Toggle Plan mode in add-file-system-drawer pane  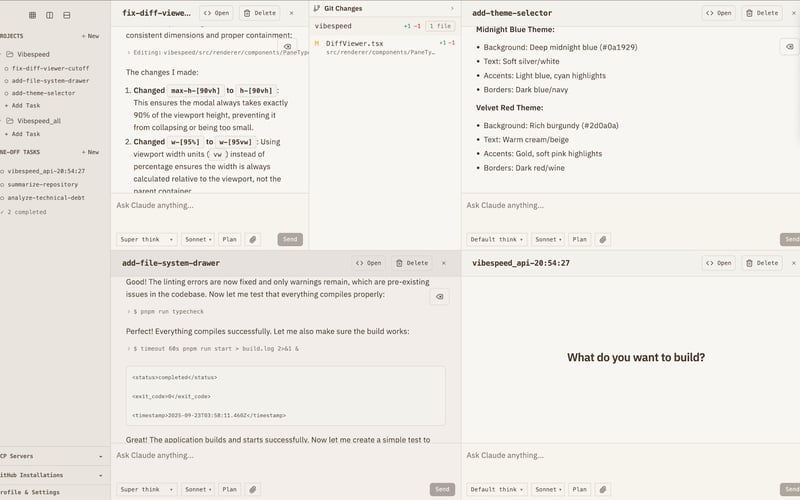point(230,489)
